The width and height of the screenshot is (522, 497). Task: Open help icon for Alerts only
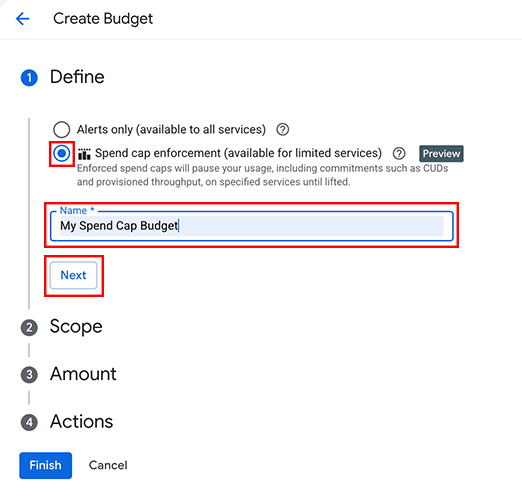(282, 129)
